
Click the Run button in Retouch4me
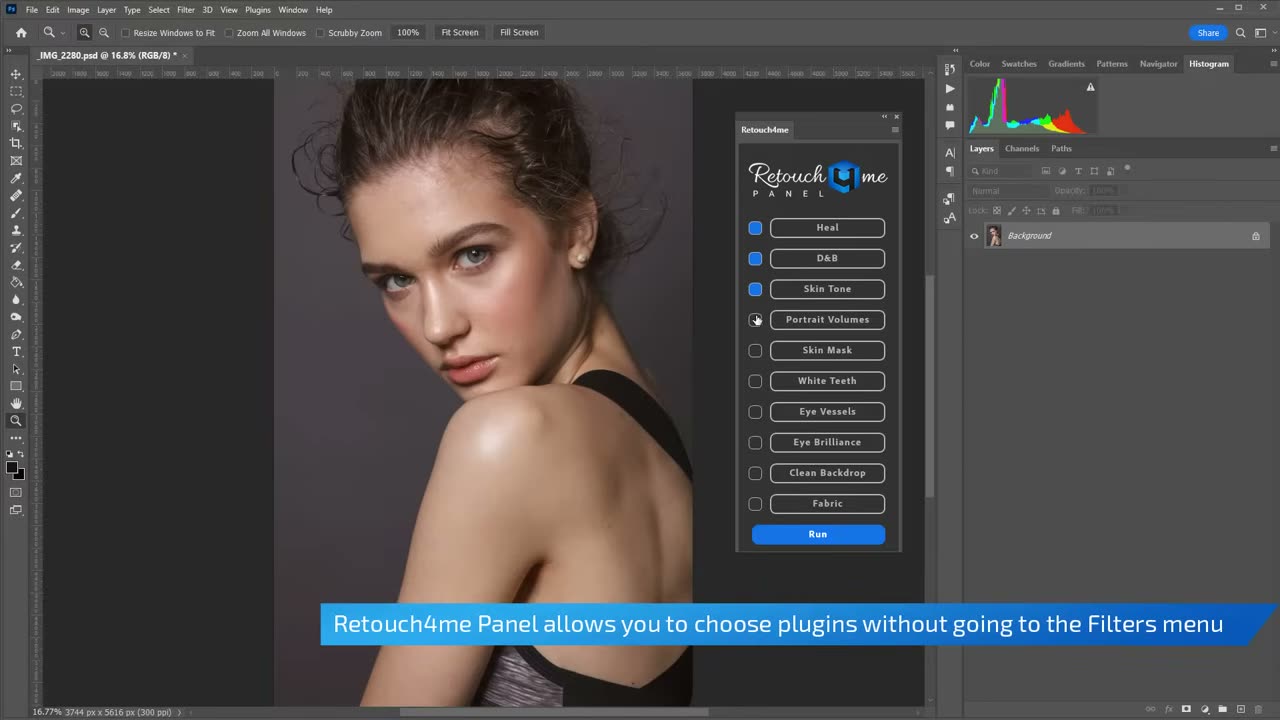[x=818, y=535]
